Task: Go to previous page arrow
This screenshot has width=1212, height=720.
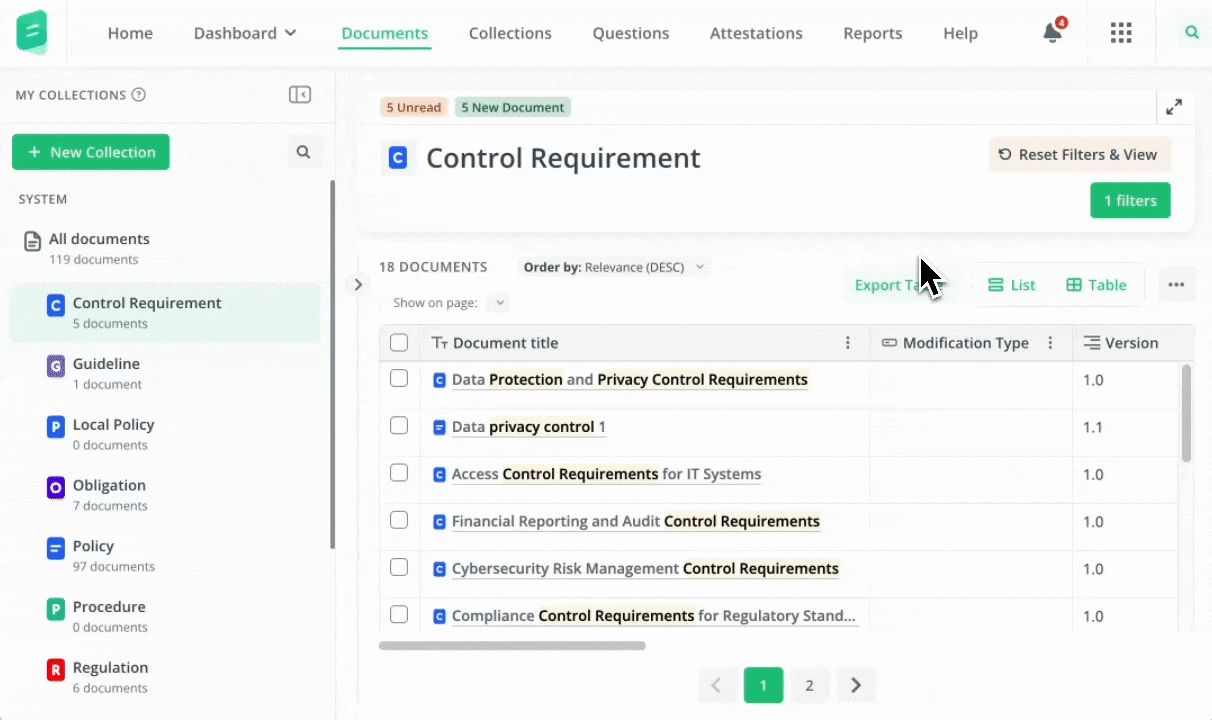Action: 716,685
